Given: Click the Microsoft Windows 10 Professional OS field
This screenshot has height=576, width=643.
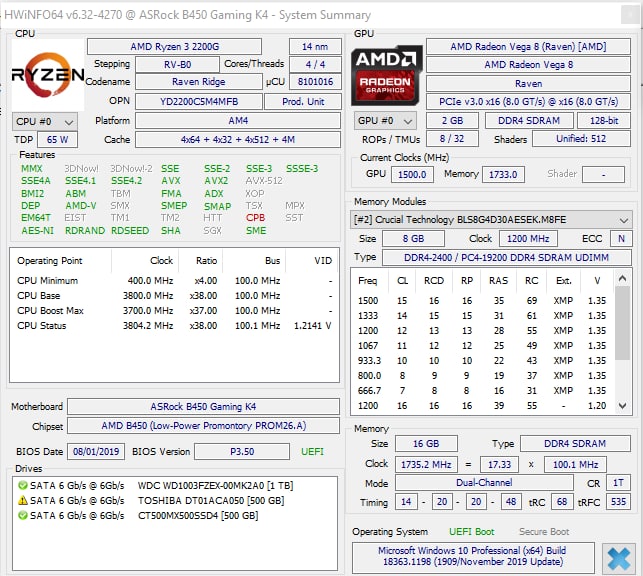Looking at the screenshot, I should [x=472, y=556].
